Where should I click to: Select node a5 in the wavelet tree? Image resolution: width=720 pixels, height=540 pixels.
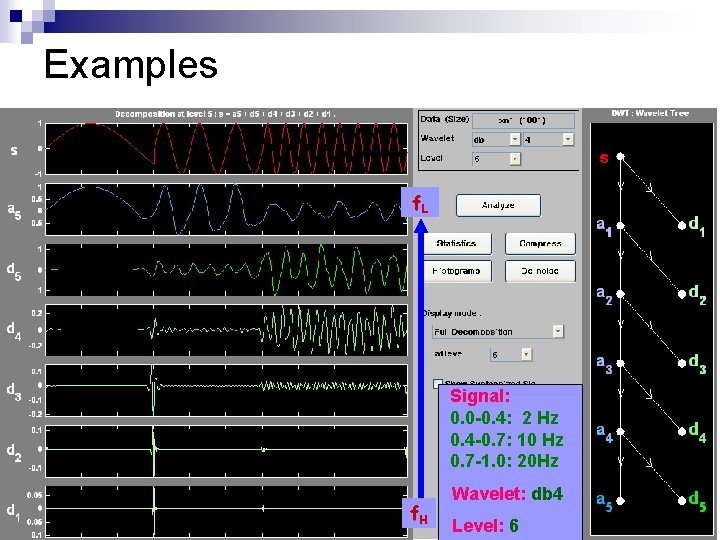point(620,501)
